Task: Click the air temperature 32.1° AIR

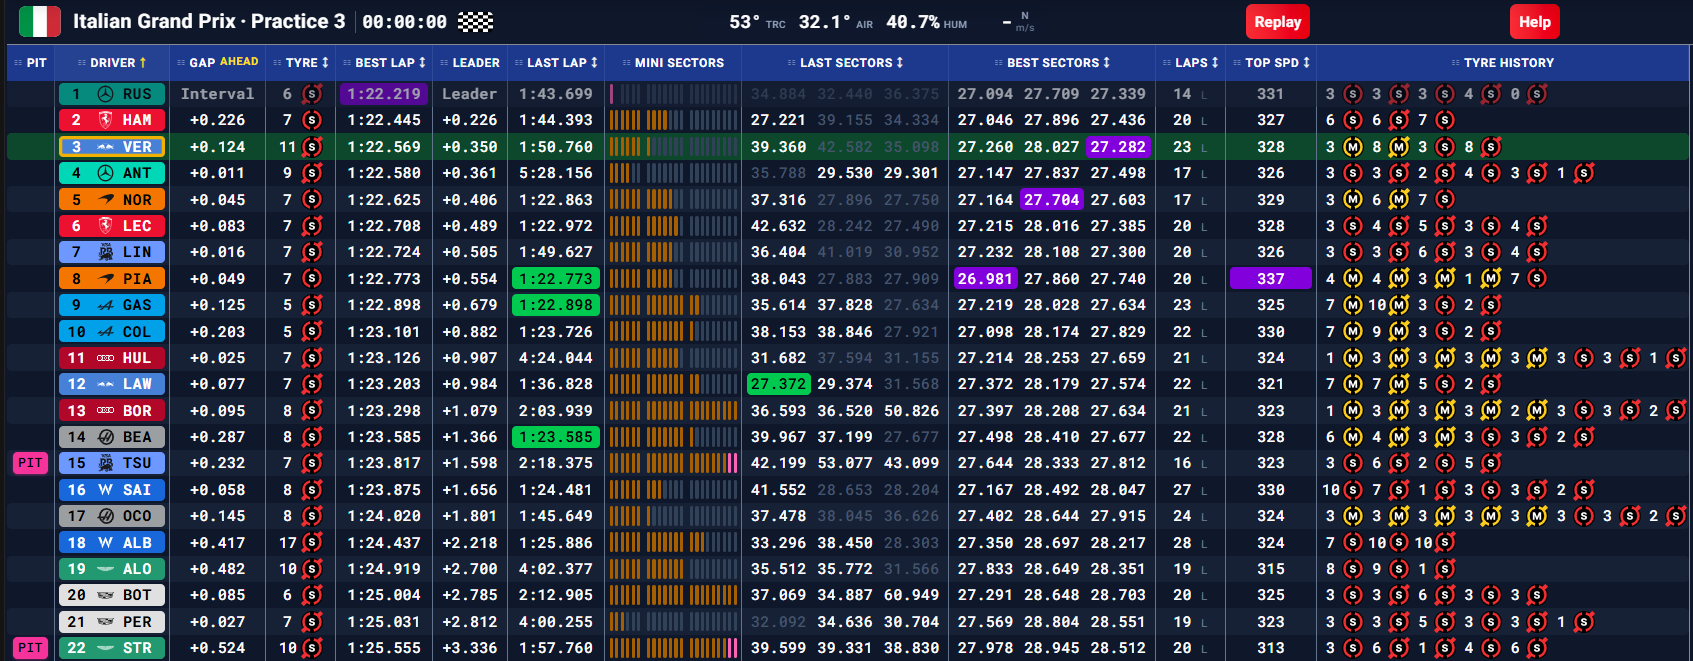Action: pyautogui.click(x=836, y=22)
